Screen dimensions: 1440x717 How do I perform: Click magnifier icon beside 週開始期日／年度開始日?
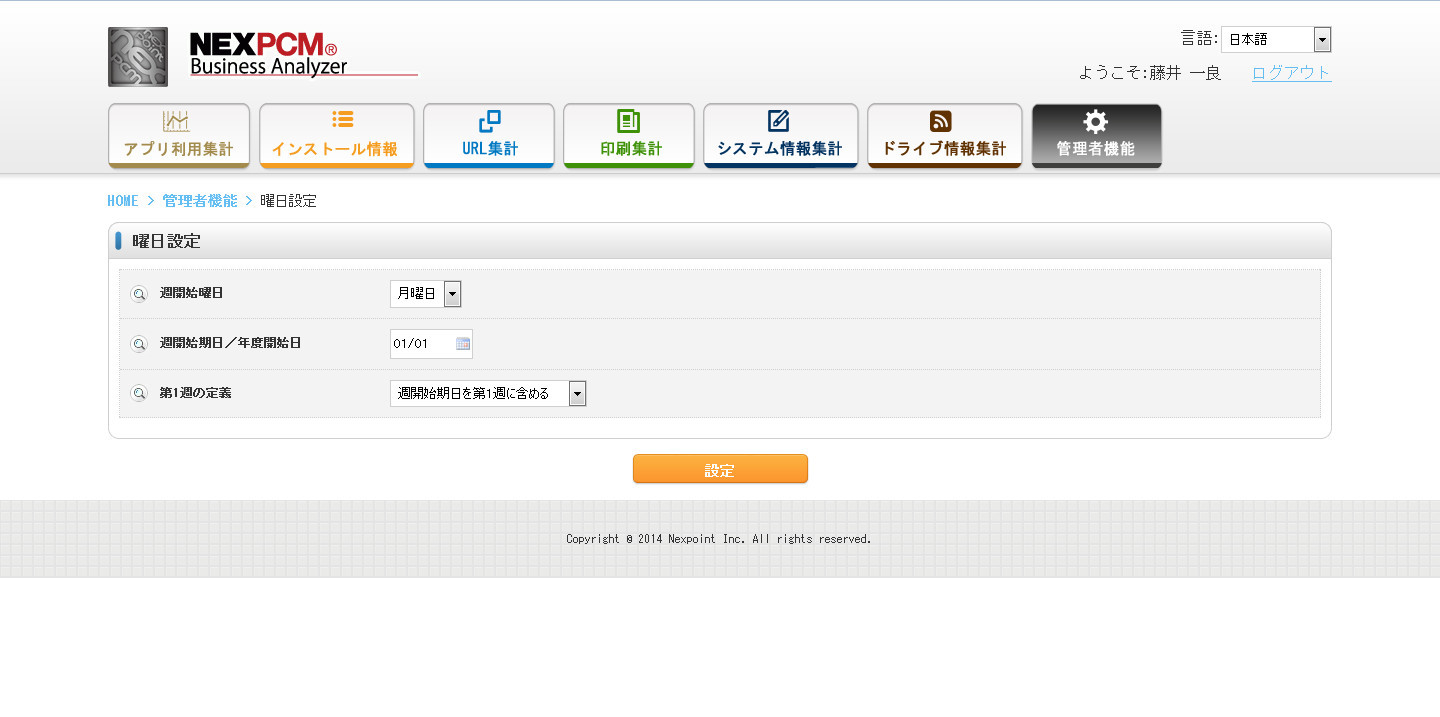(139, 344)
